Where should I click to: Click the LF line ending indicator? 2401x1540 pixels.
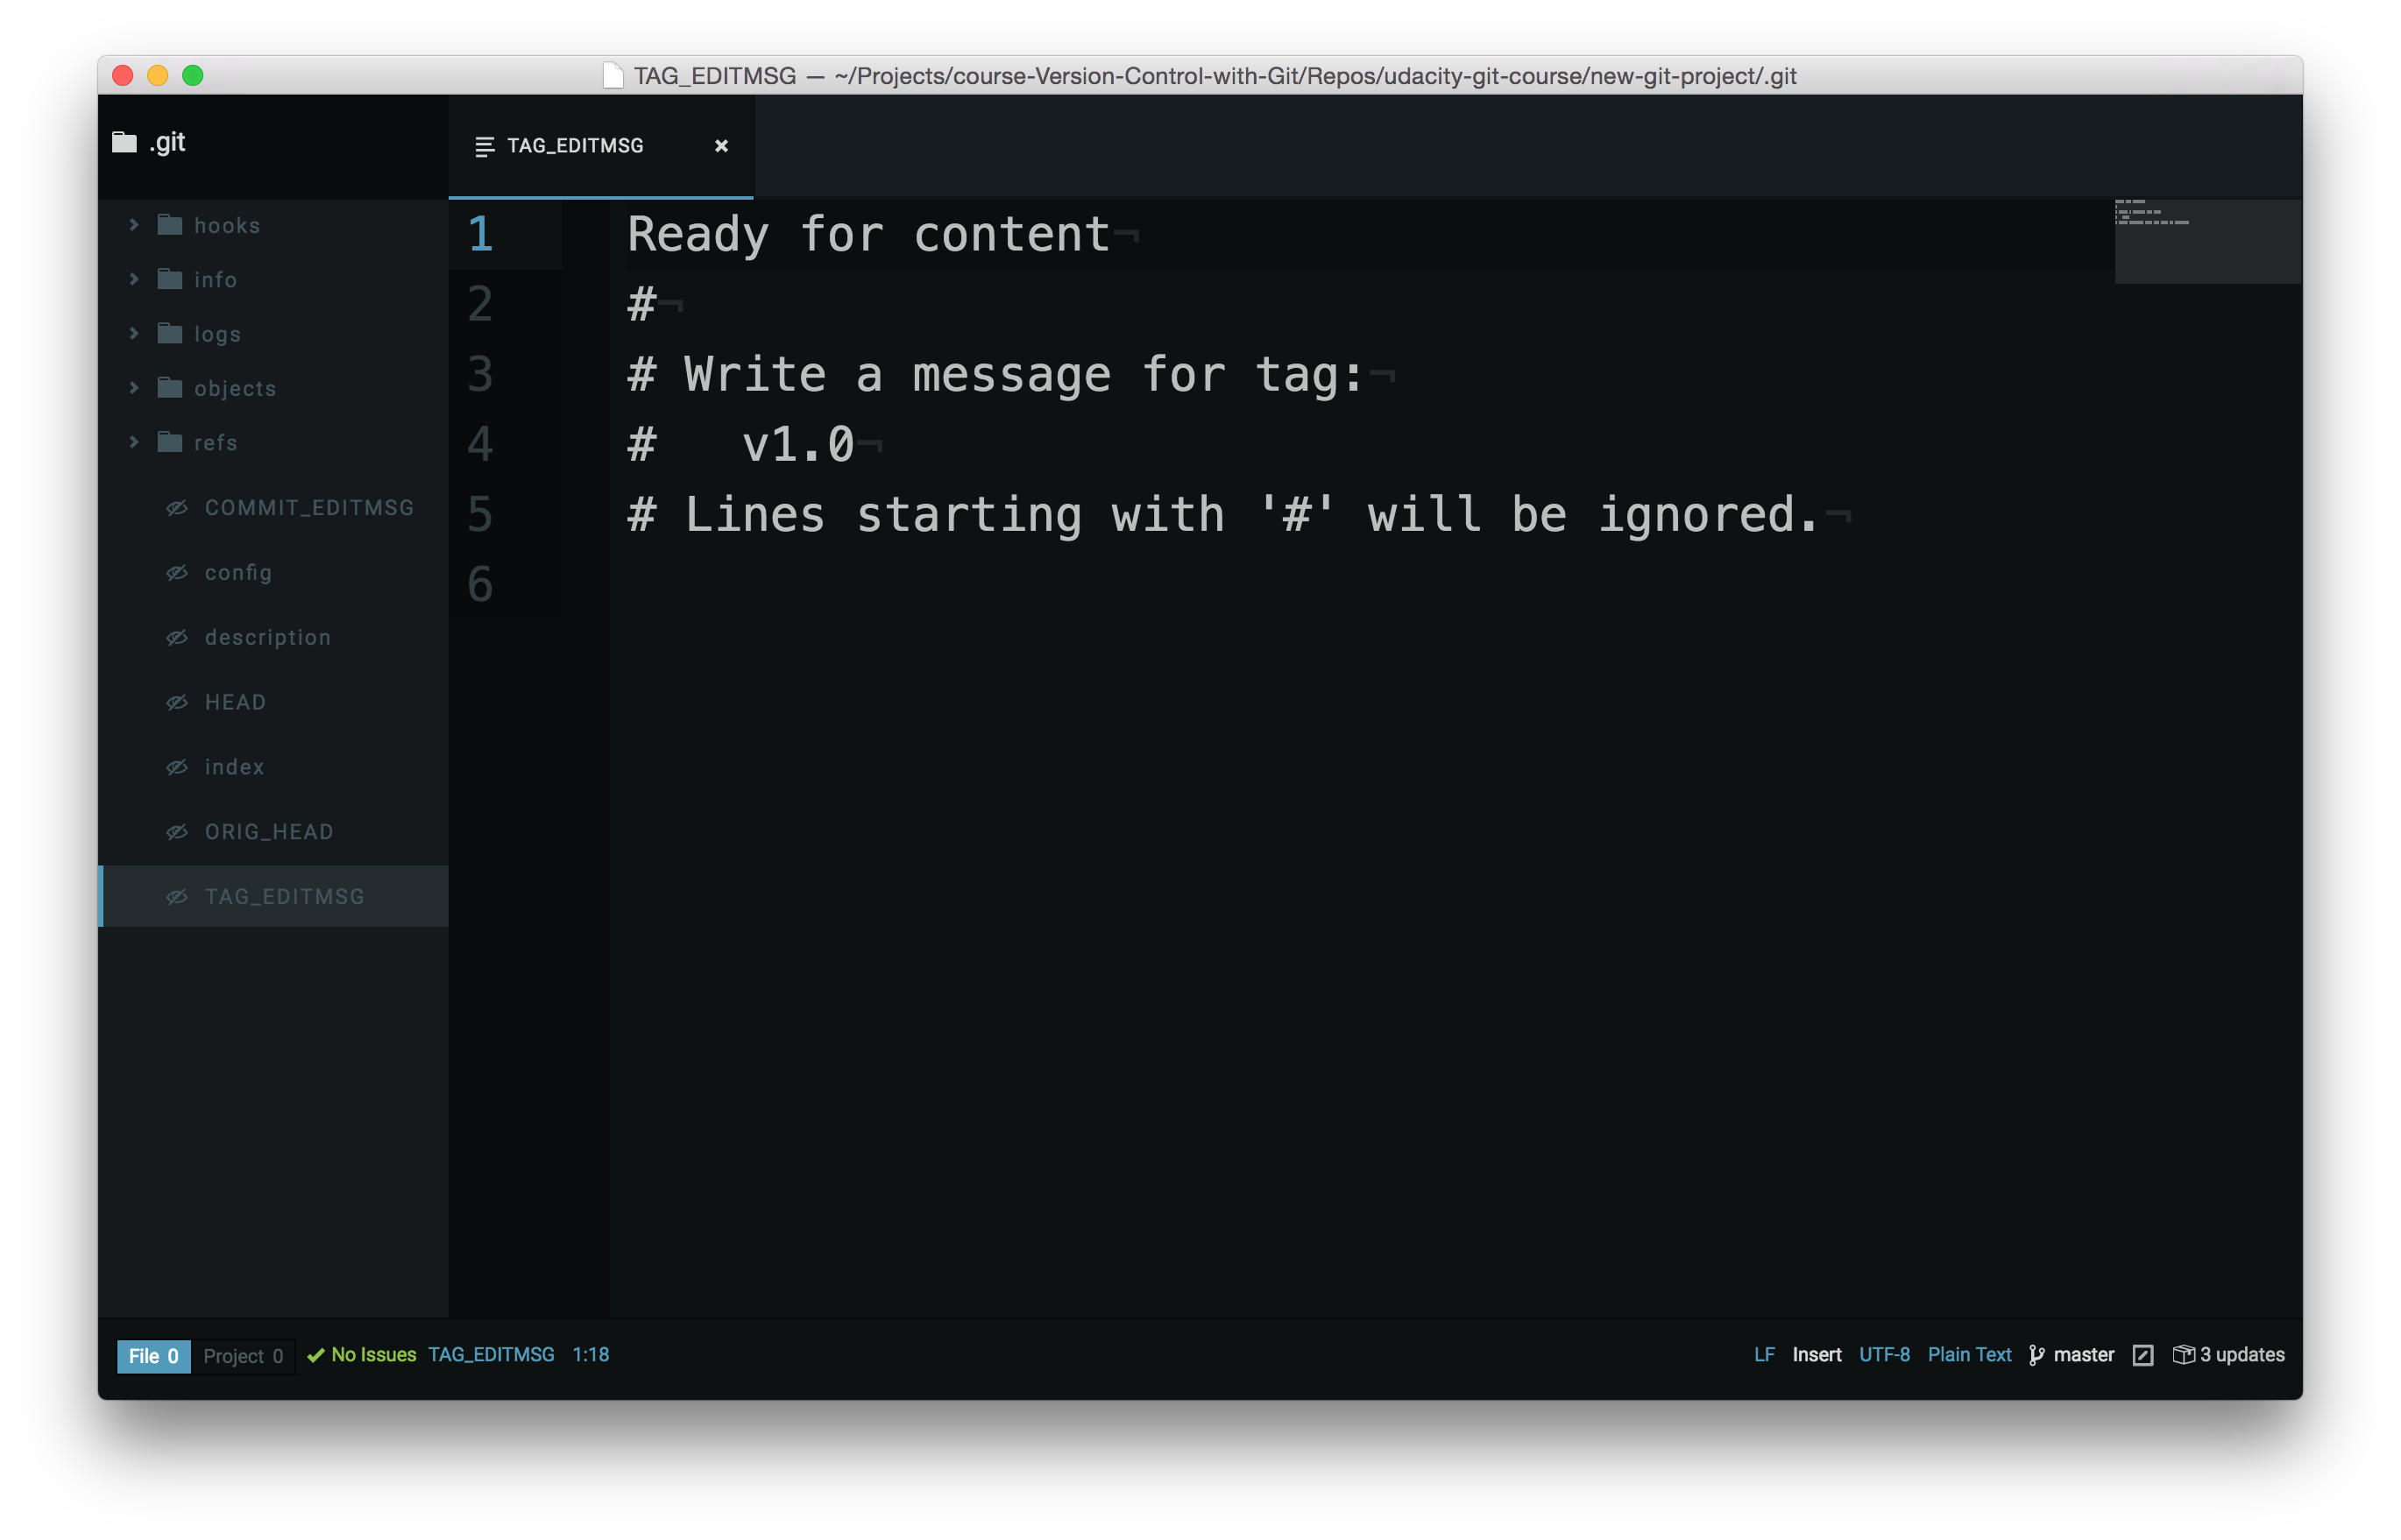(x=1762, y=1354)
